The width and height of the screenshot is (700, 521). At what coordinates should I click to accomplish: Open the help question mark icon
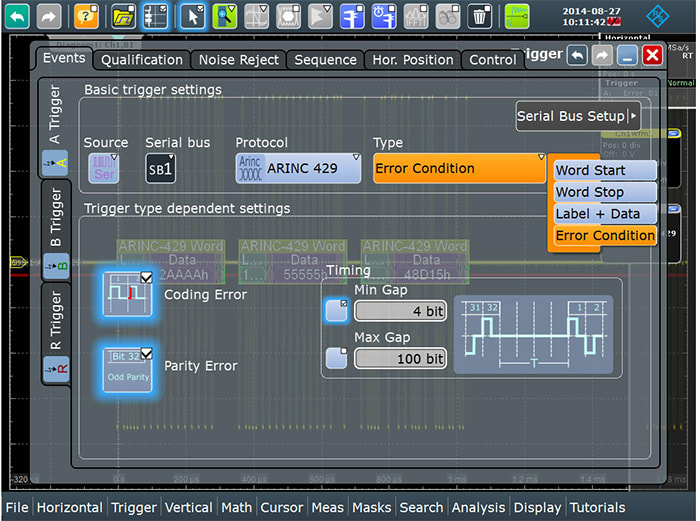86,17
